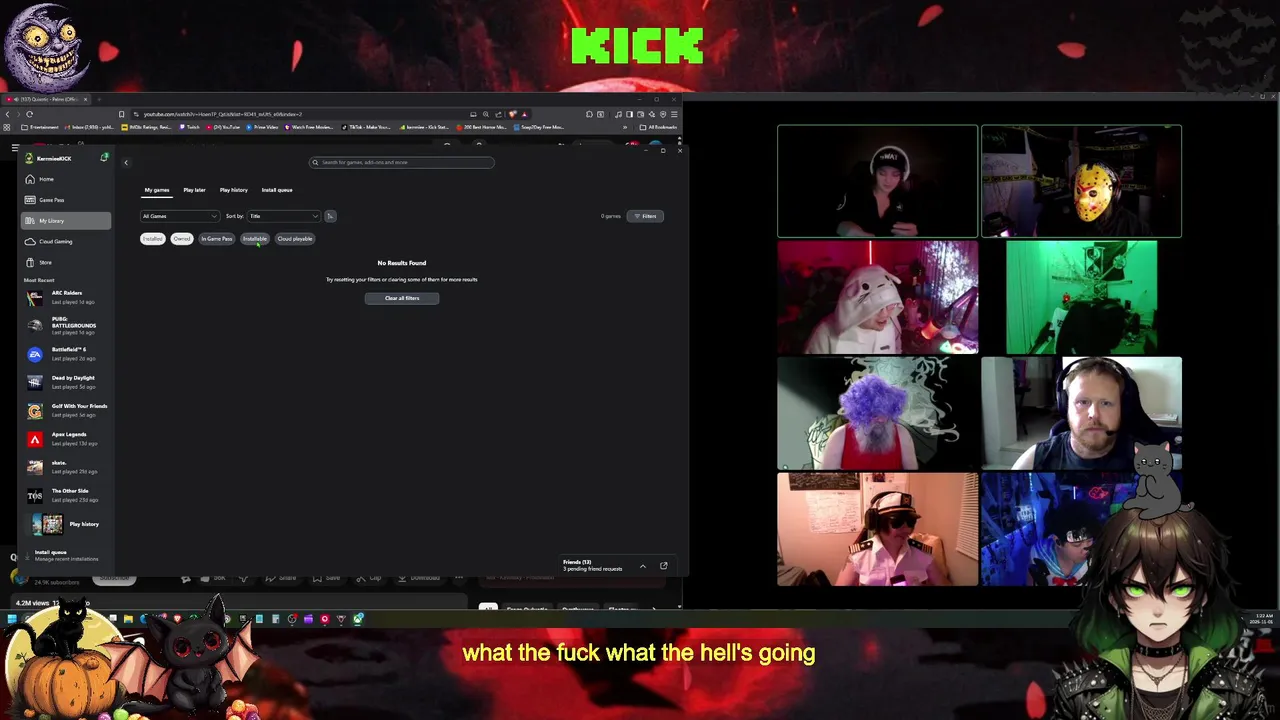
Task: Open the TikTok bookmark
Action: 366,127
